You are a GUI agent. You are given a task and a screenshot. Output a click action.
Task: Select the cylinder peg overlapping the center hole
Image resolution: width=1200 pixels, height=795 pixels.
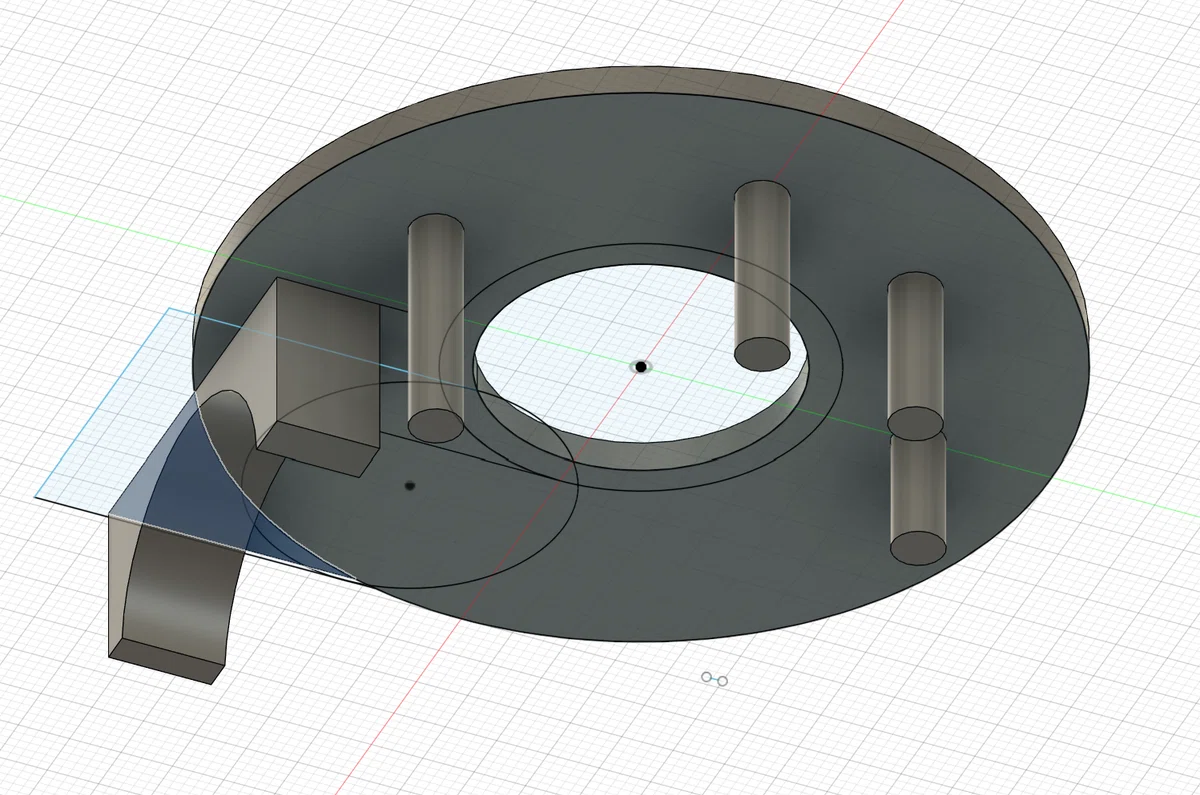pos(762,275)
